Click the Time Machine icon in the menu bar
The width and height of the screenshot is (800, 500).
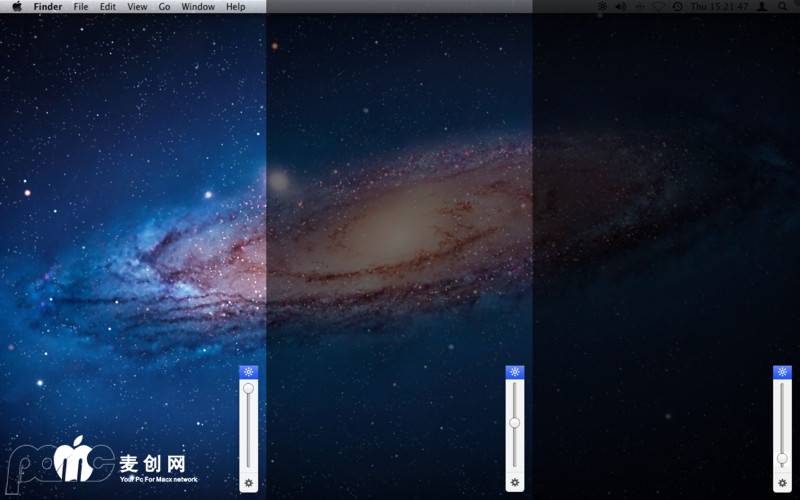(x=678, y=6)
